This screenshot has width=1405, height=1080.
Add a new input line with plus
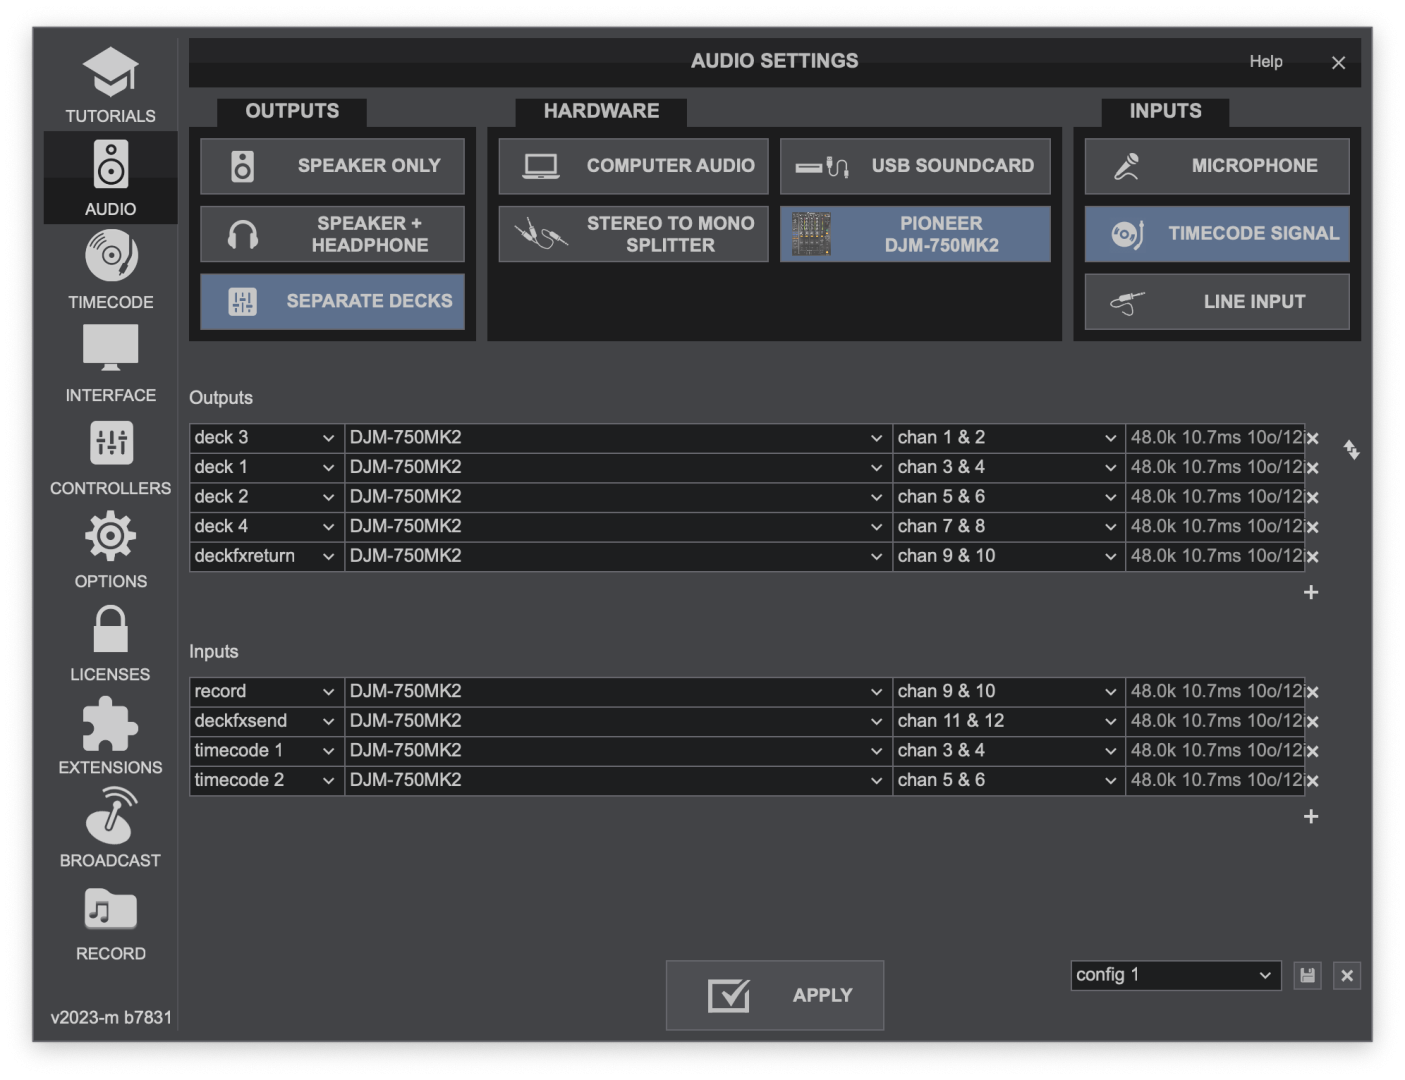1311,816
